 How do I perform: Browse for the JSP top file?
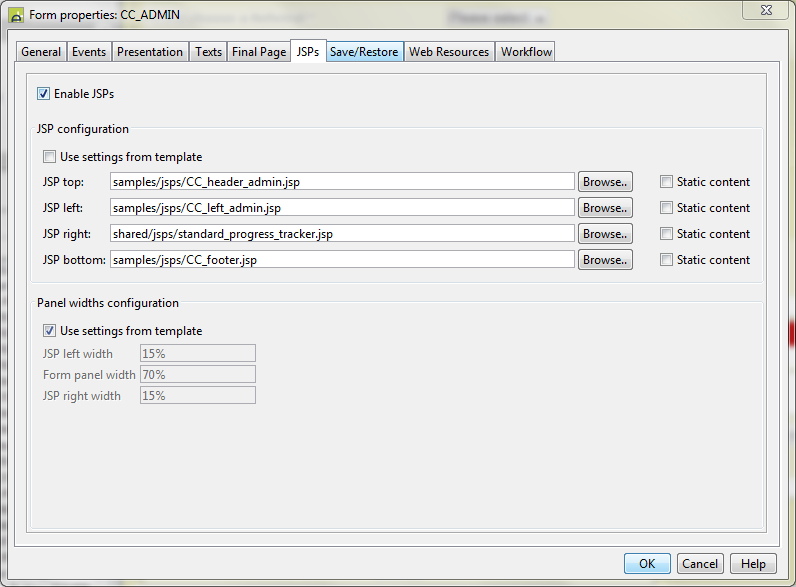click(x=605, y=182)
